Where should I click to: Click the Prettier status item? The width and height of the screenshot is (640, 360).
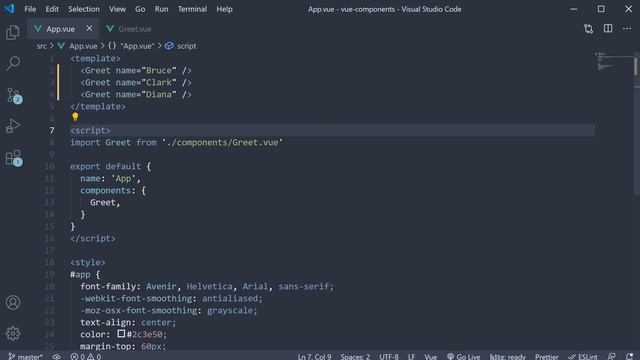547,356
